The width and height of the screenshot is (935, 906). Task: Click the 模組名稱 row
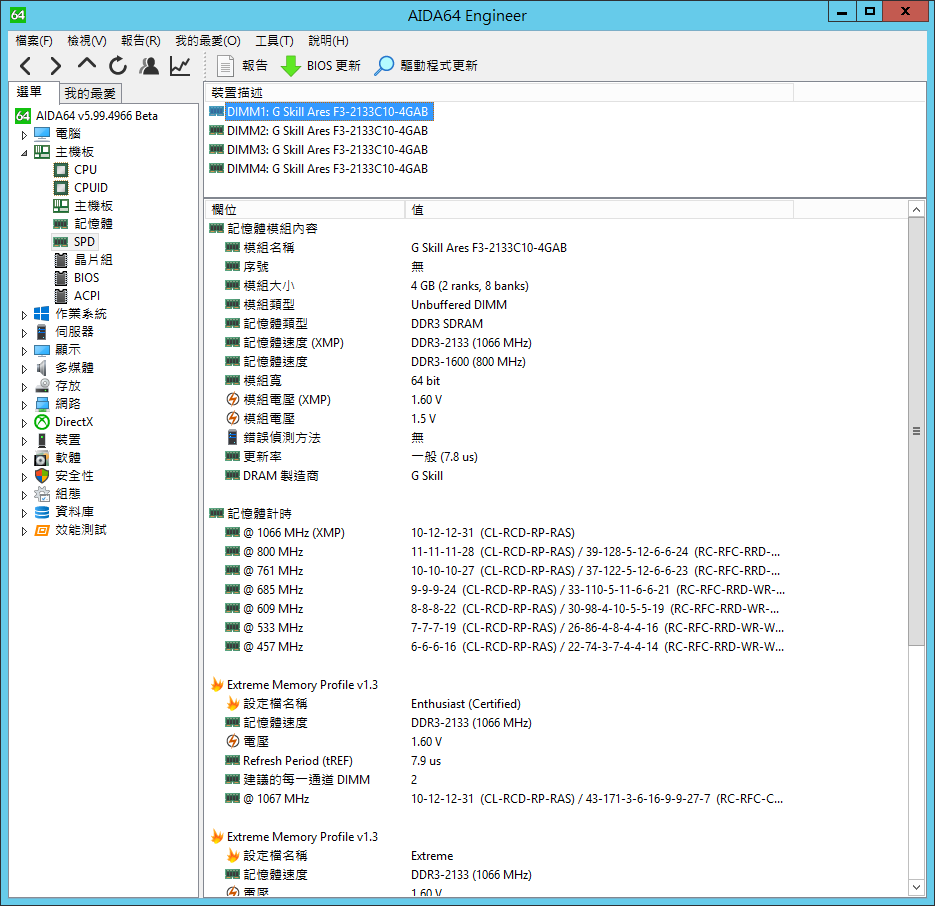click(499, 248)
